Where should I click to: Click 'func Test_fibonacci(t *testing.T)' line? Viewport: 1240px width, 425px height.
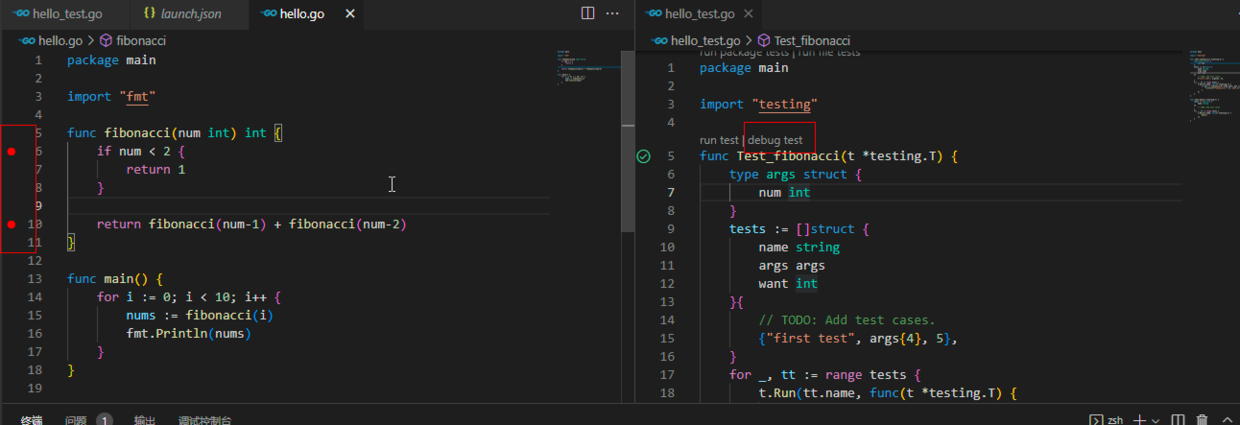tap(828, 156)
